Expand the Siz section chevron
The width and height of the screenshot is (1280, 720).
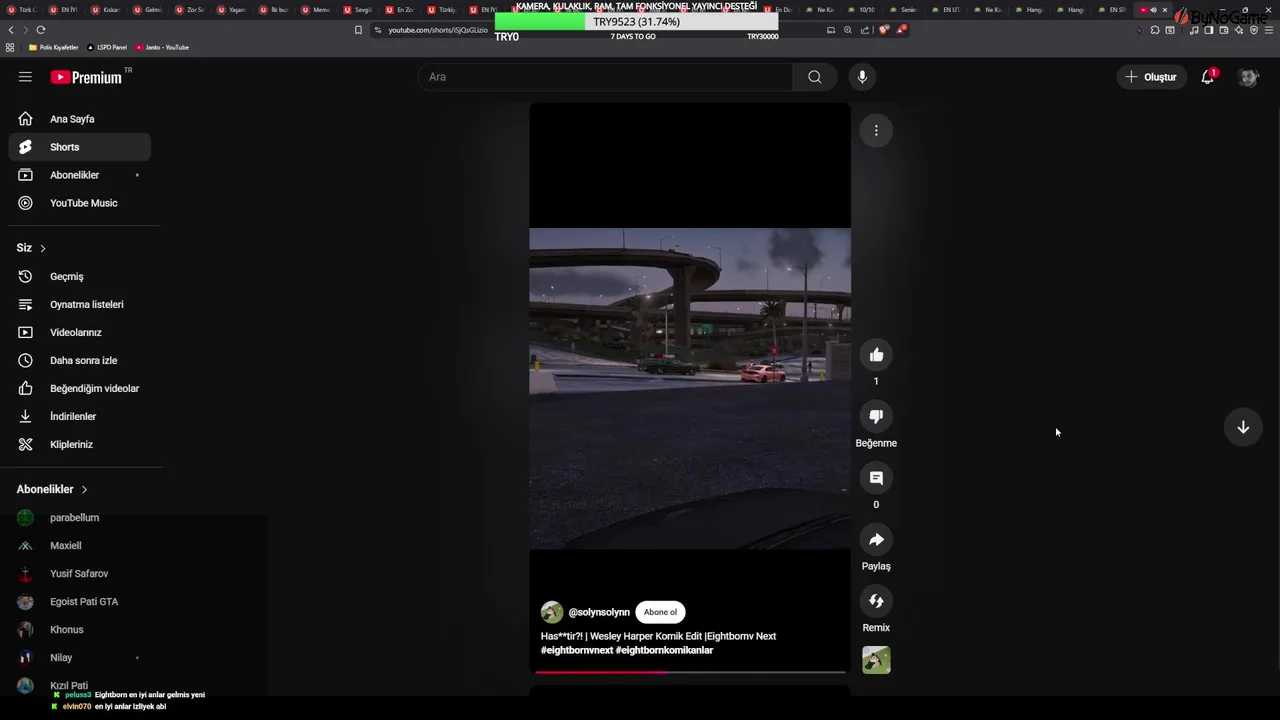tap(42, 248)
